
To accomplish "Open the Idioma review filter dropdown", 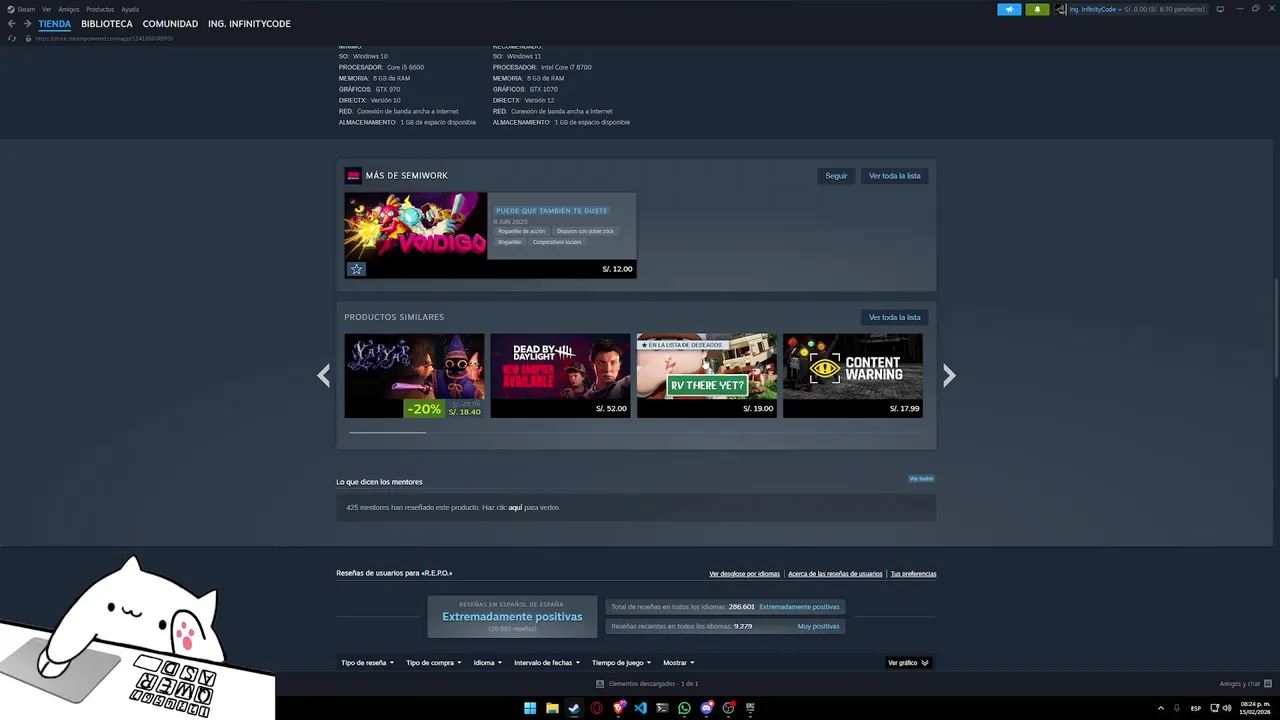I will [x=487, y=663].
